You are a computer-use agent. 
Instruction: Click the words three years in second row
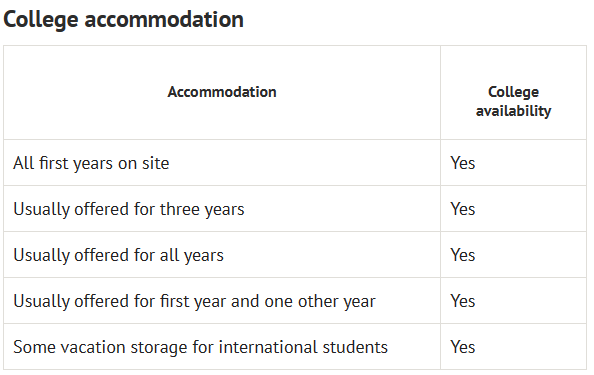tap(202, 209)
